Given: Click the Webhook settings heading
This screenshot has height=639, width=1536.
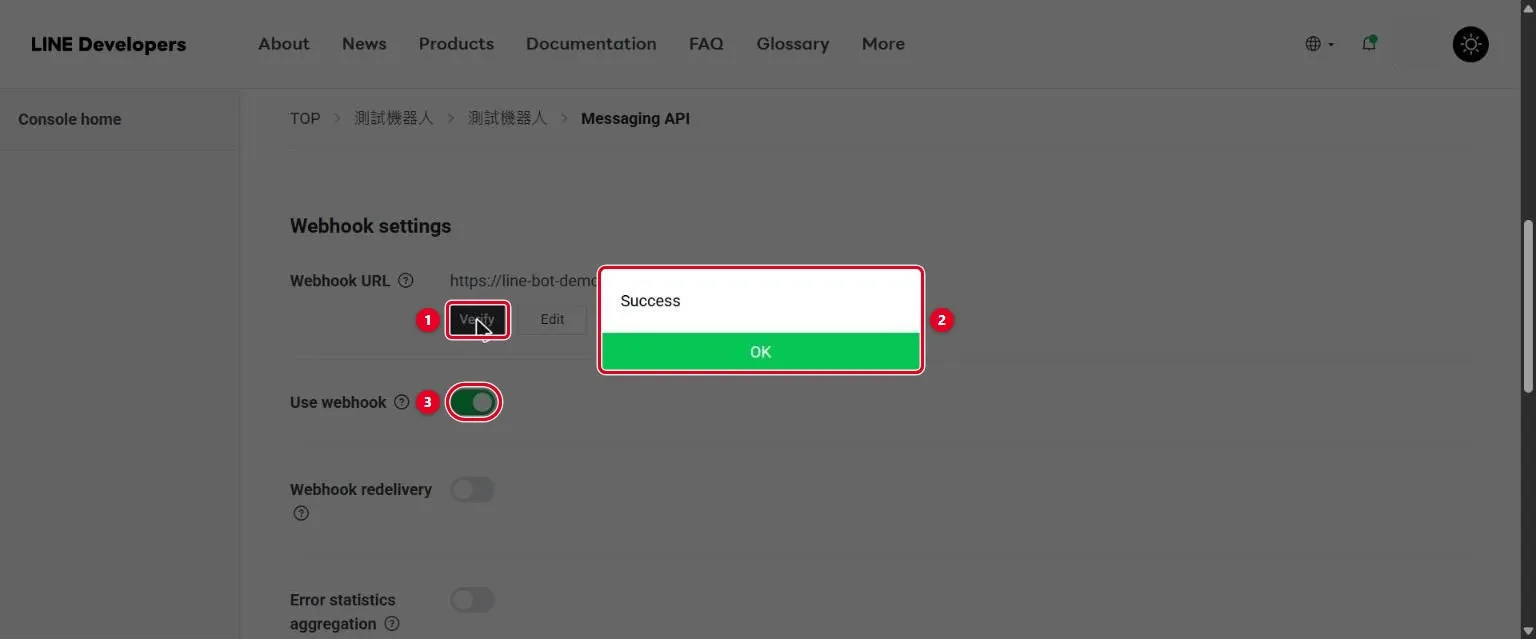Looking at the screenshot, I should (x=370, y=226).
